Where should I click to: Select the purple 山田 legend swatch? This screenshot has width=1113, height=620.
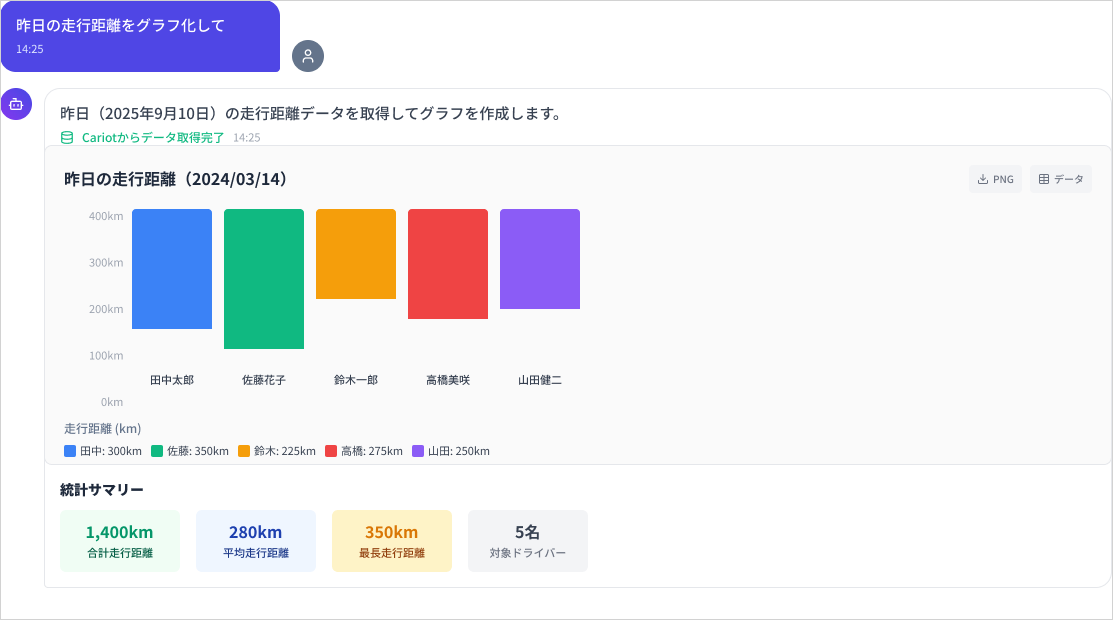coord(418,451)
